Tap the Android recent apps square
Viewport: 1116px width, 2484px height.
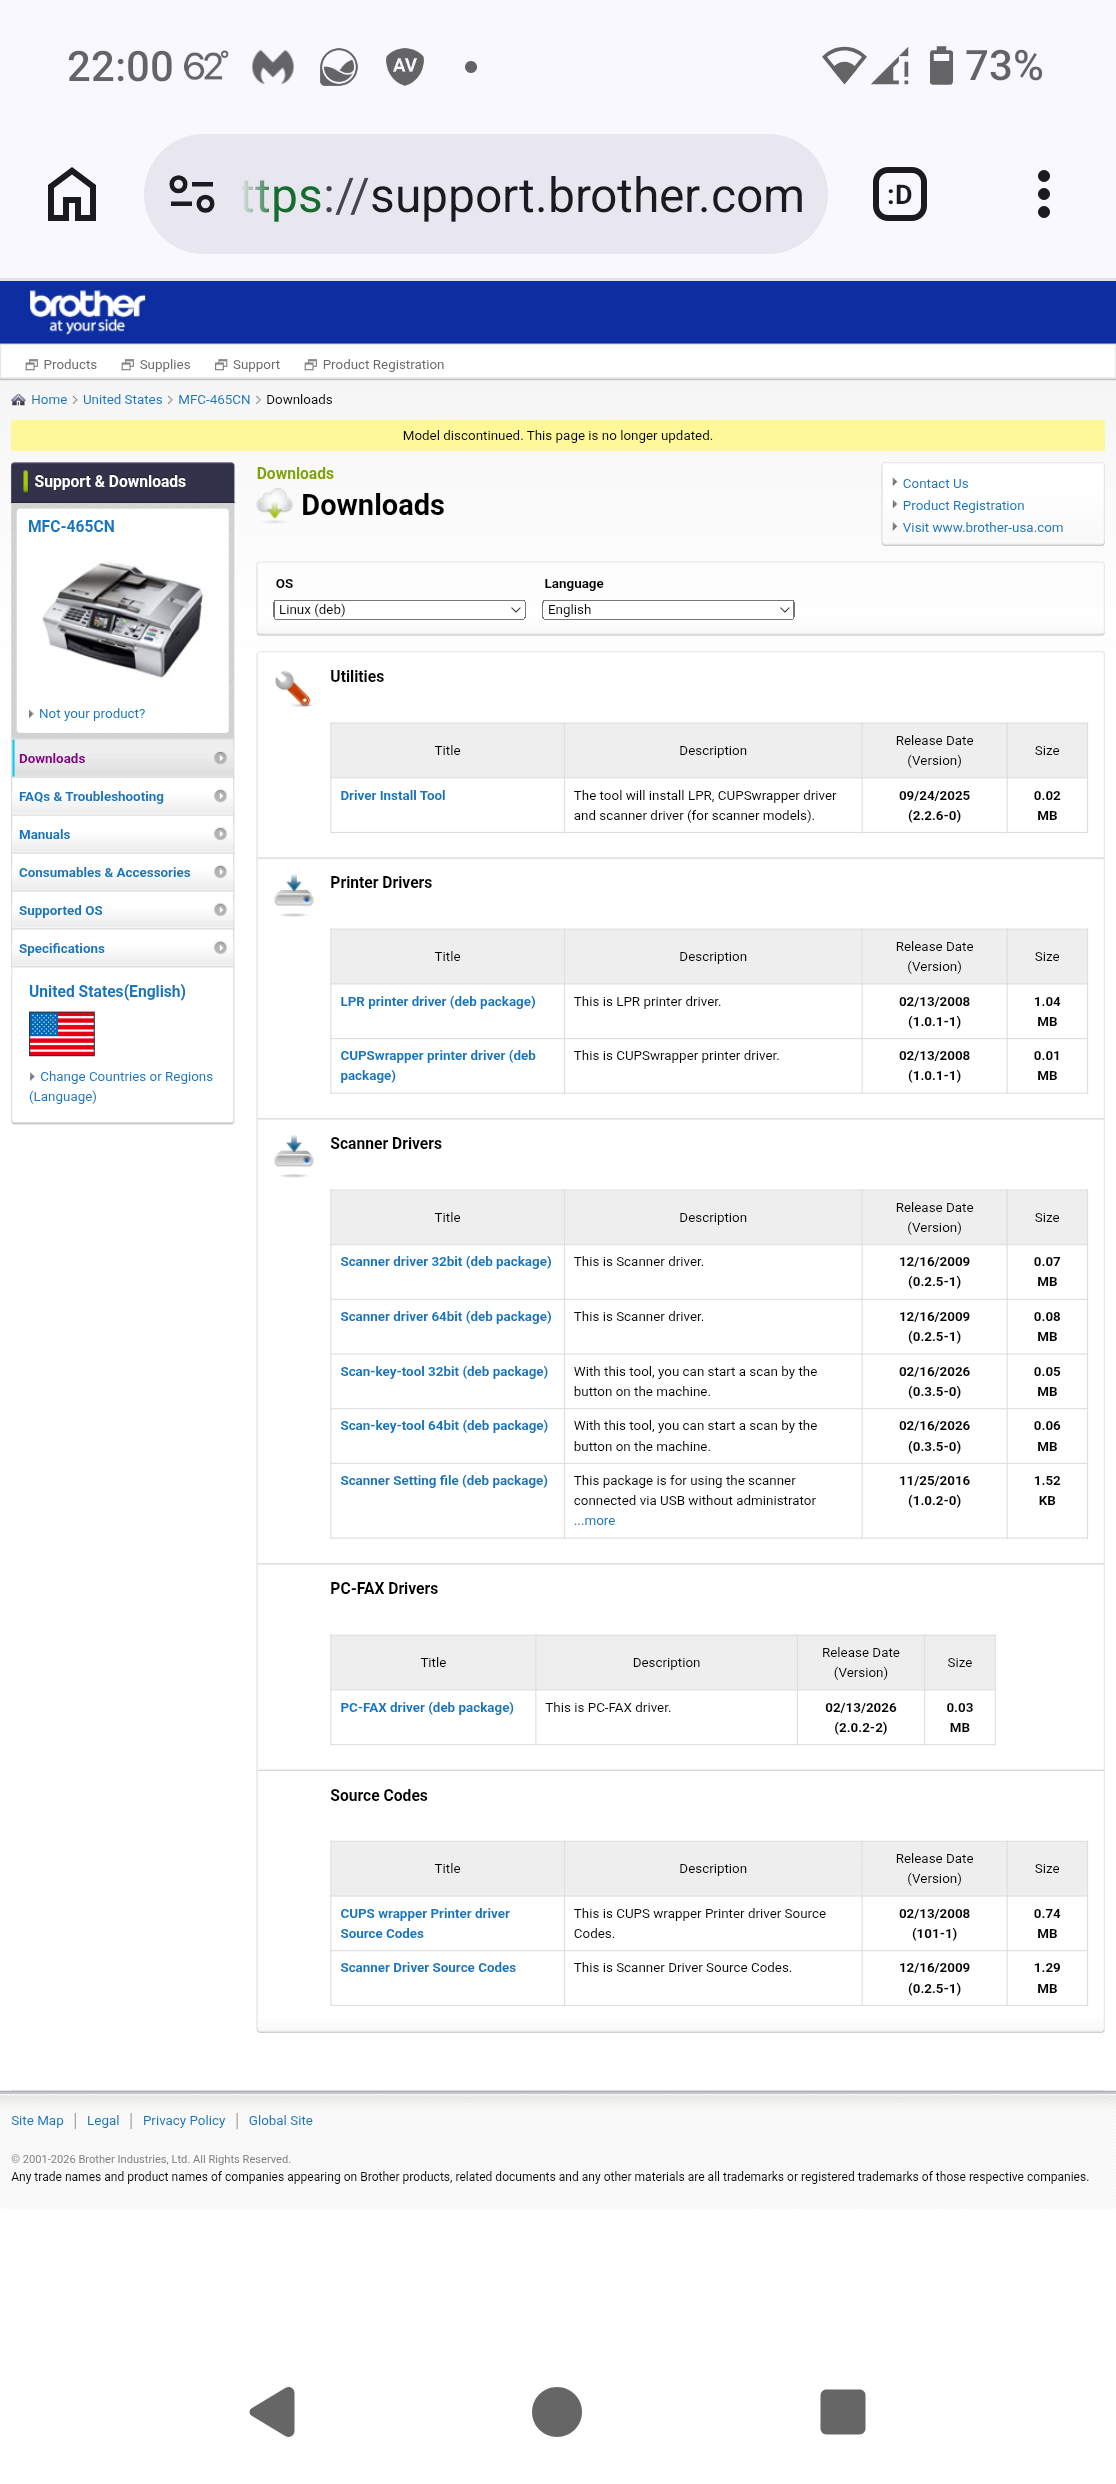[843, 2412]
